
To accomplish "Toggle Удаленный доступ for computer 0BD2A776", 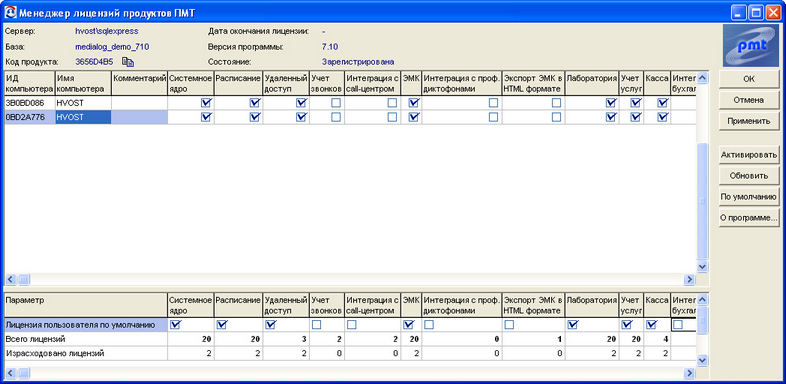I will tap(301, 117).
